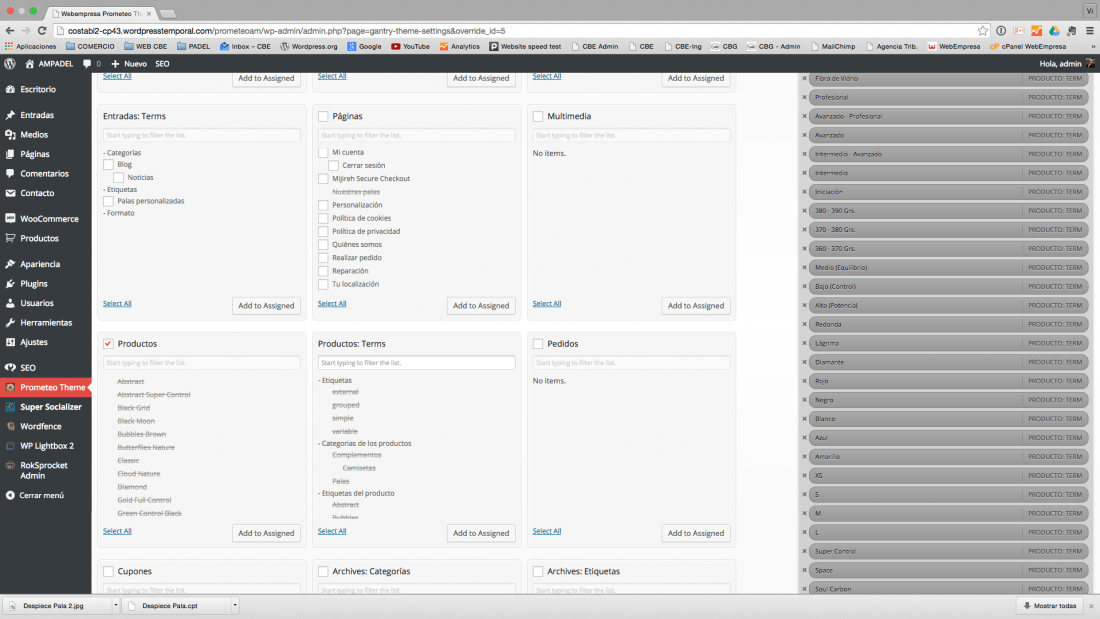Image resolution: width=1100 pixels, height=619 pixels.
Task: Click Add to Assigned under Productos
Action: tap(266, 533)
